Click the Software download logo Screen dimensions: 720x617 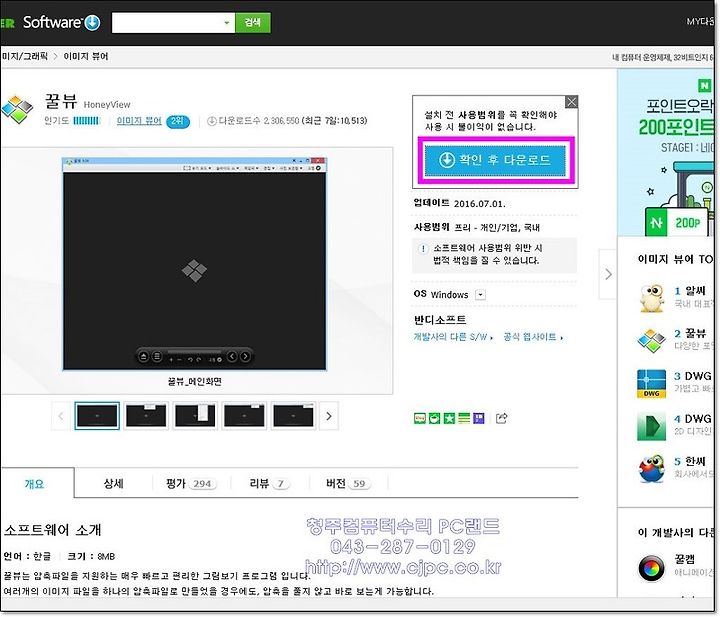(x=61, y=22)
